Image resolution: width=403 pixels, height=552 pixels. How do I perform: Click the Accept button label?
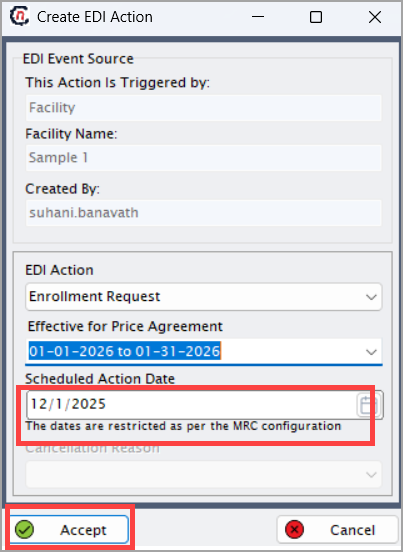(x=83, y=530)
